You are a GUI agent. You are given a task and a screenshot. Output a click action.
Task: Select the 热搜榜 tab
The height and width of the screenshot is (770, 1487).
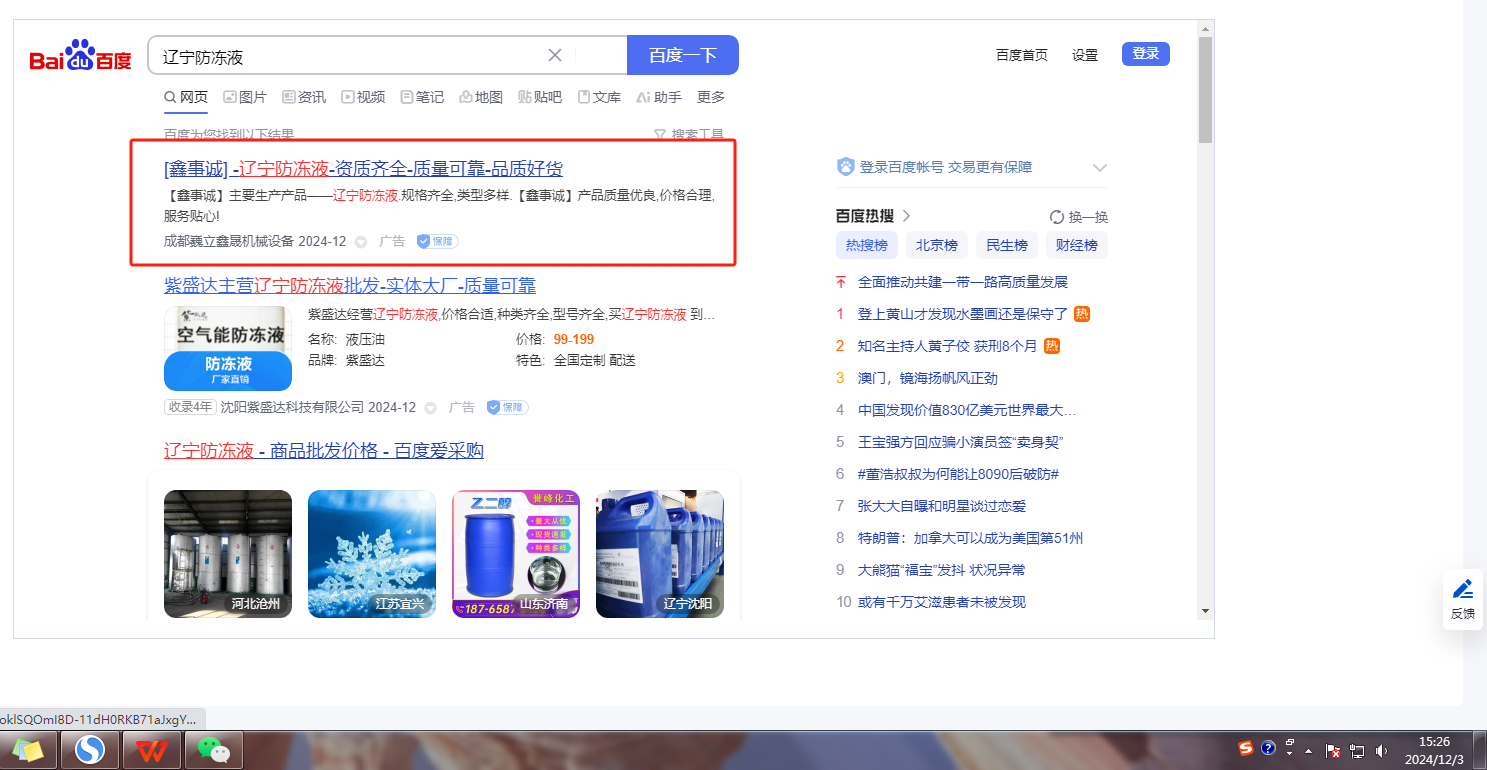tap(867, 245)
